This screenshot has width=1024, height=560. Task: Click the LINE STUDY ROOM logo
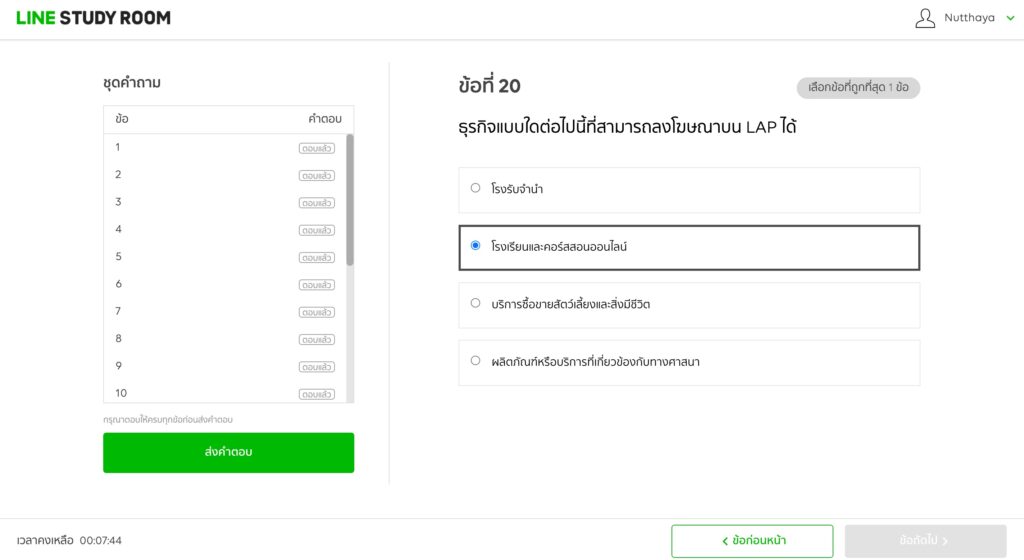coord(93,18)
